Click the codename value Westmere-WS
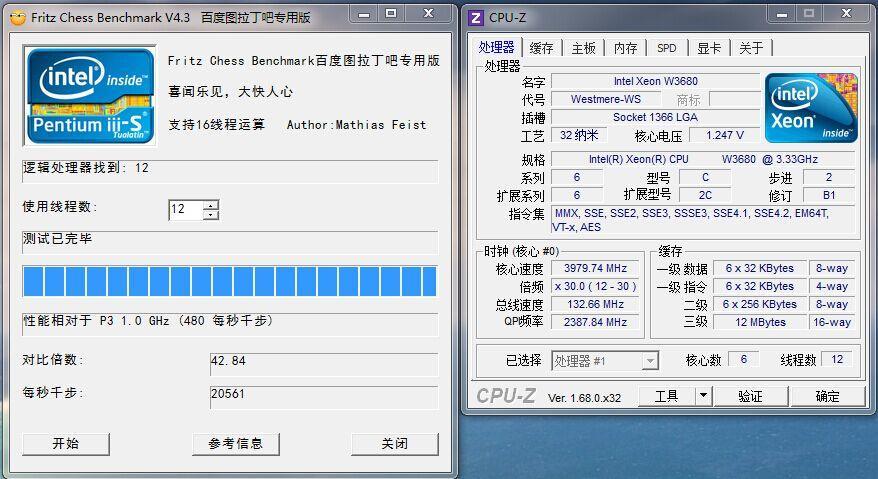The image size is (878, 479). (605, 99)
